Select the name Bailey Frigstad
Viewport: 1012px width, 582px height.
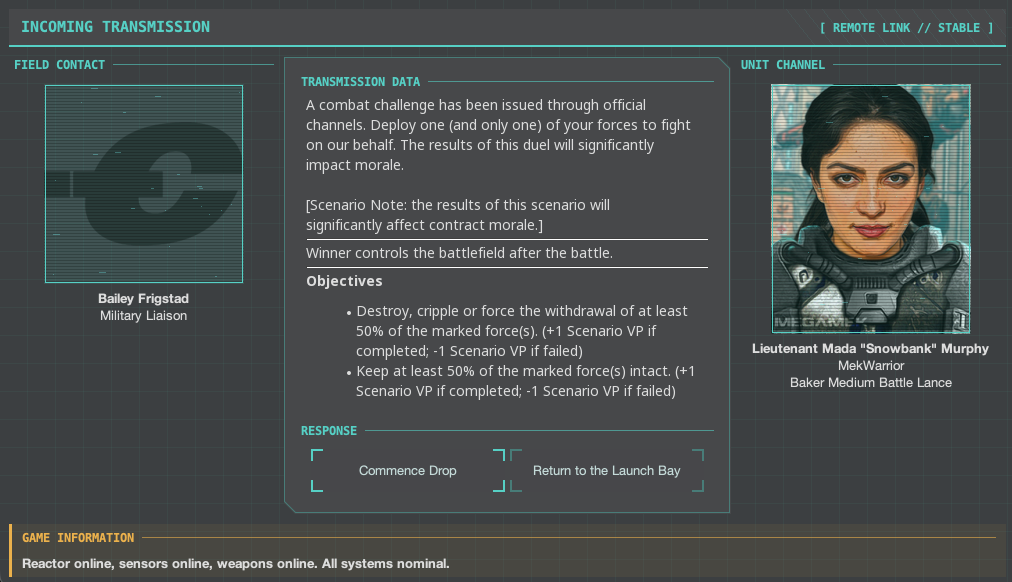(143, 299)
